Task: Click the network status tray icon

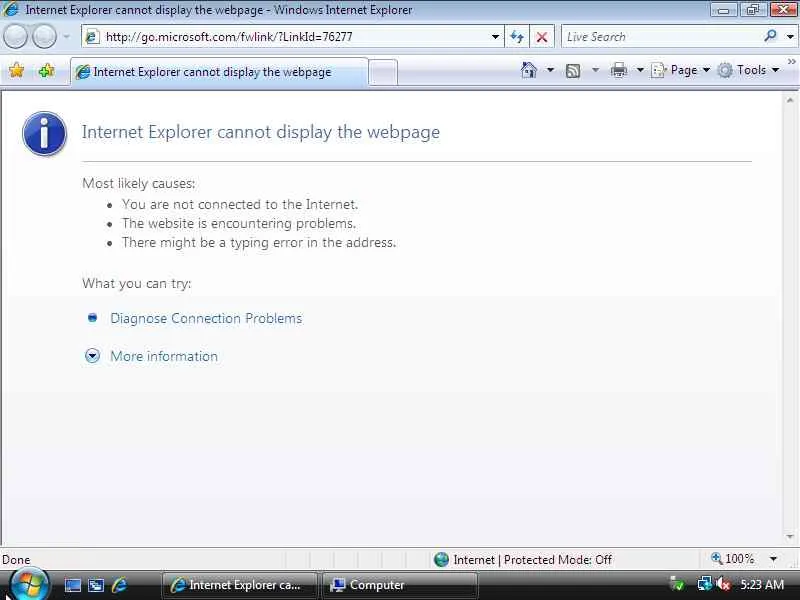Action: pyautogui.click(x=705, y=584)
